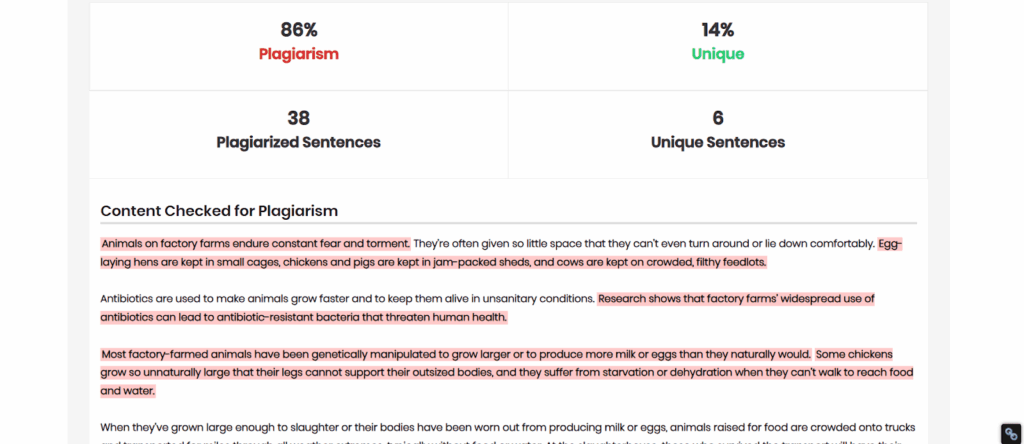1024x444 pixels.
Task: Select the 'Unique Sentences' label
Action: click(x=718, y=142)
